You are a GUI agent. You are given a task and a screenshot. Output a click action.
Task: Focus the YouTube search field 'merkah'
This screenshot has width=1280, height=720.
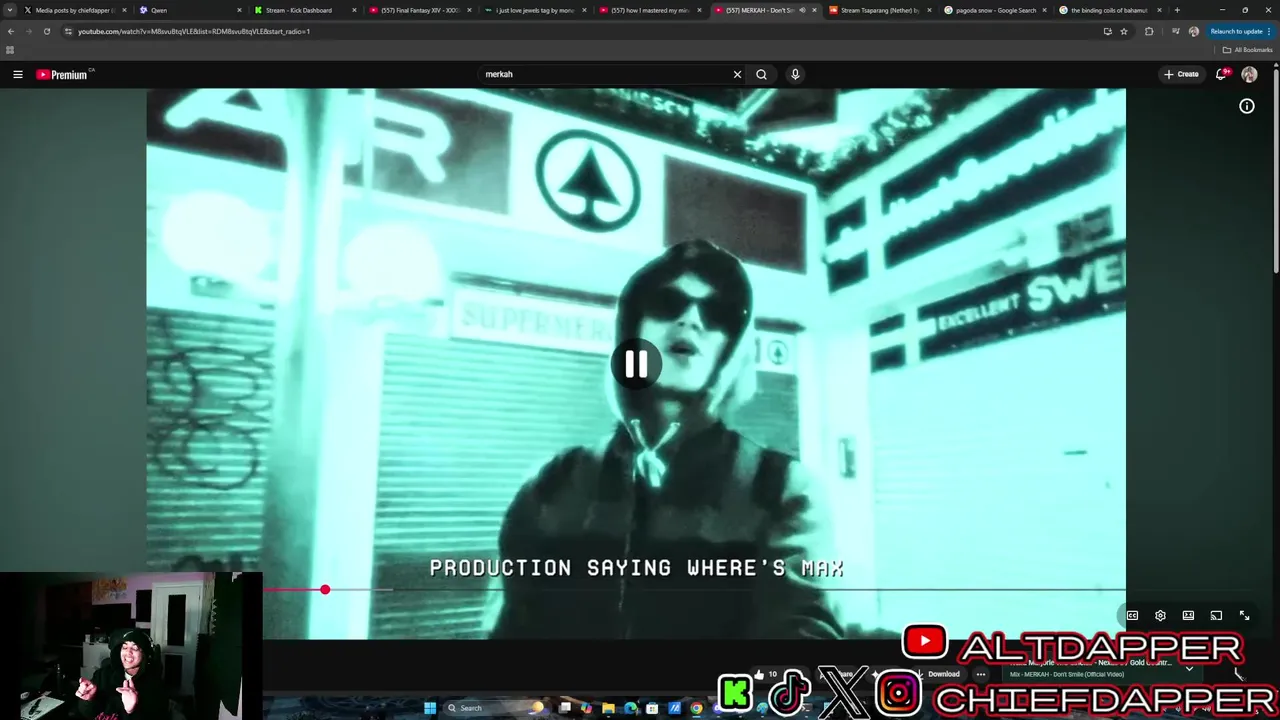tap(605, 74)
